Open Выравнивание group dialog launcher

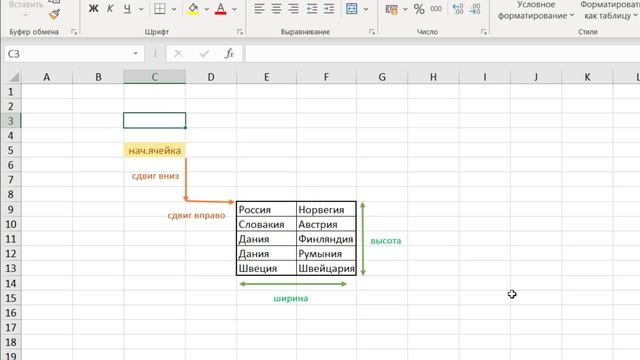372,32
